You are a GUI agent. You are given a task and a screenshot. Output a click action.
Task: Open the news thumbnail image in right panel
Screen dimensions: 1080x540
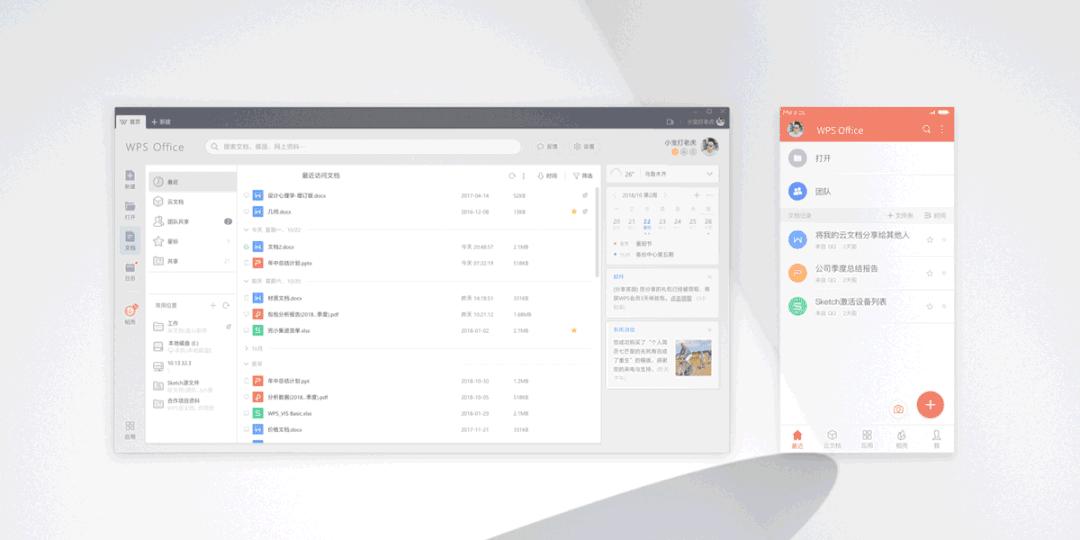pyautogui.click(x=694, y=357)
